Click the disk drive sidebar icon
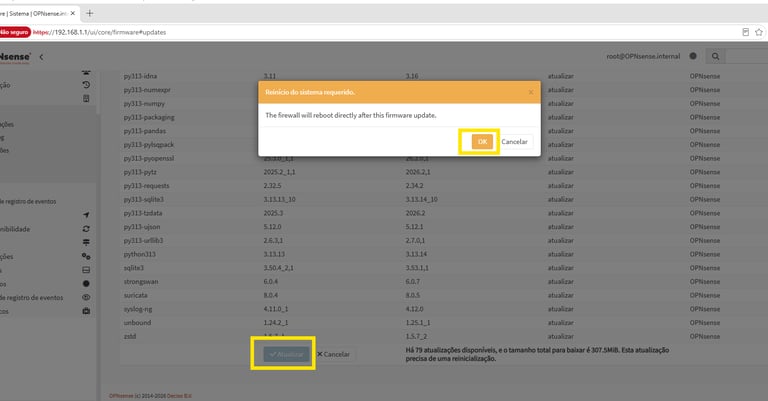Screen dimensions: 768x401 click(x=86, y=270)
